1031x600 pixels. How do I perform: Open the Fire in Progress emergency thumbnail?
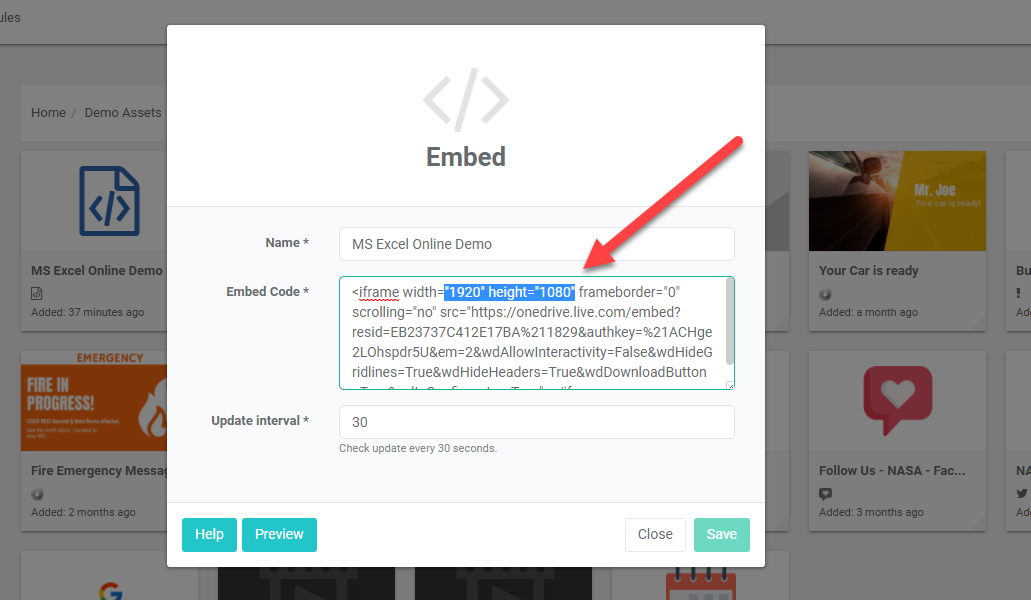(94, 401)
